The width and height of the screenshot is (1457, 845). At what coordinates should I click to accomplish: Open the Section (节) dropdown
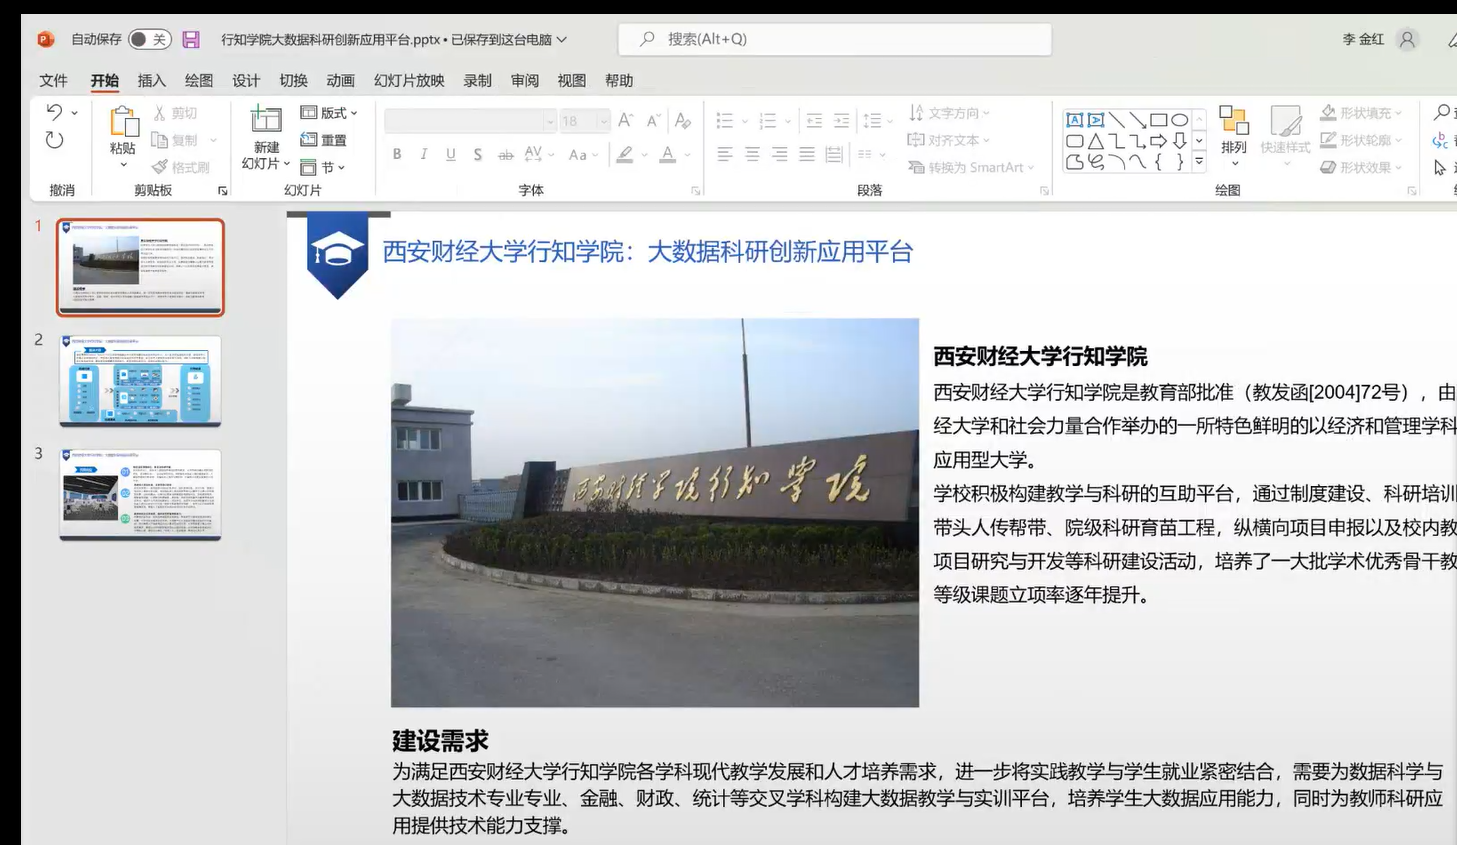click(323, 167)
